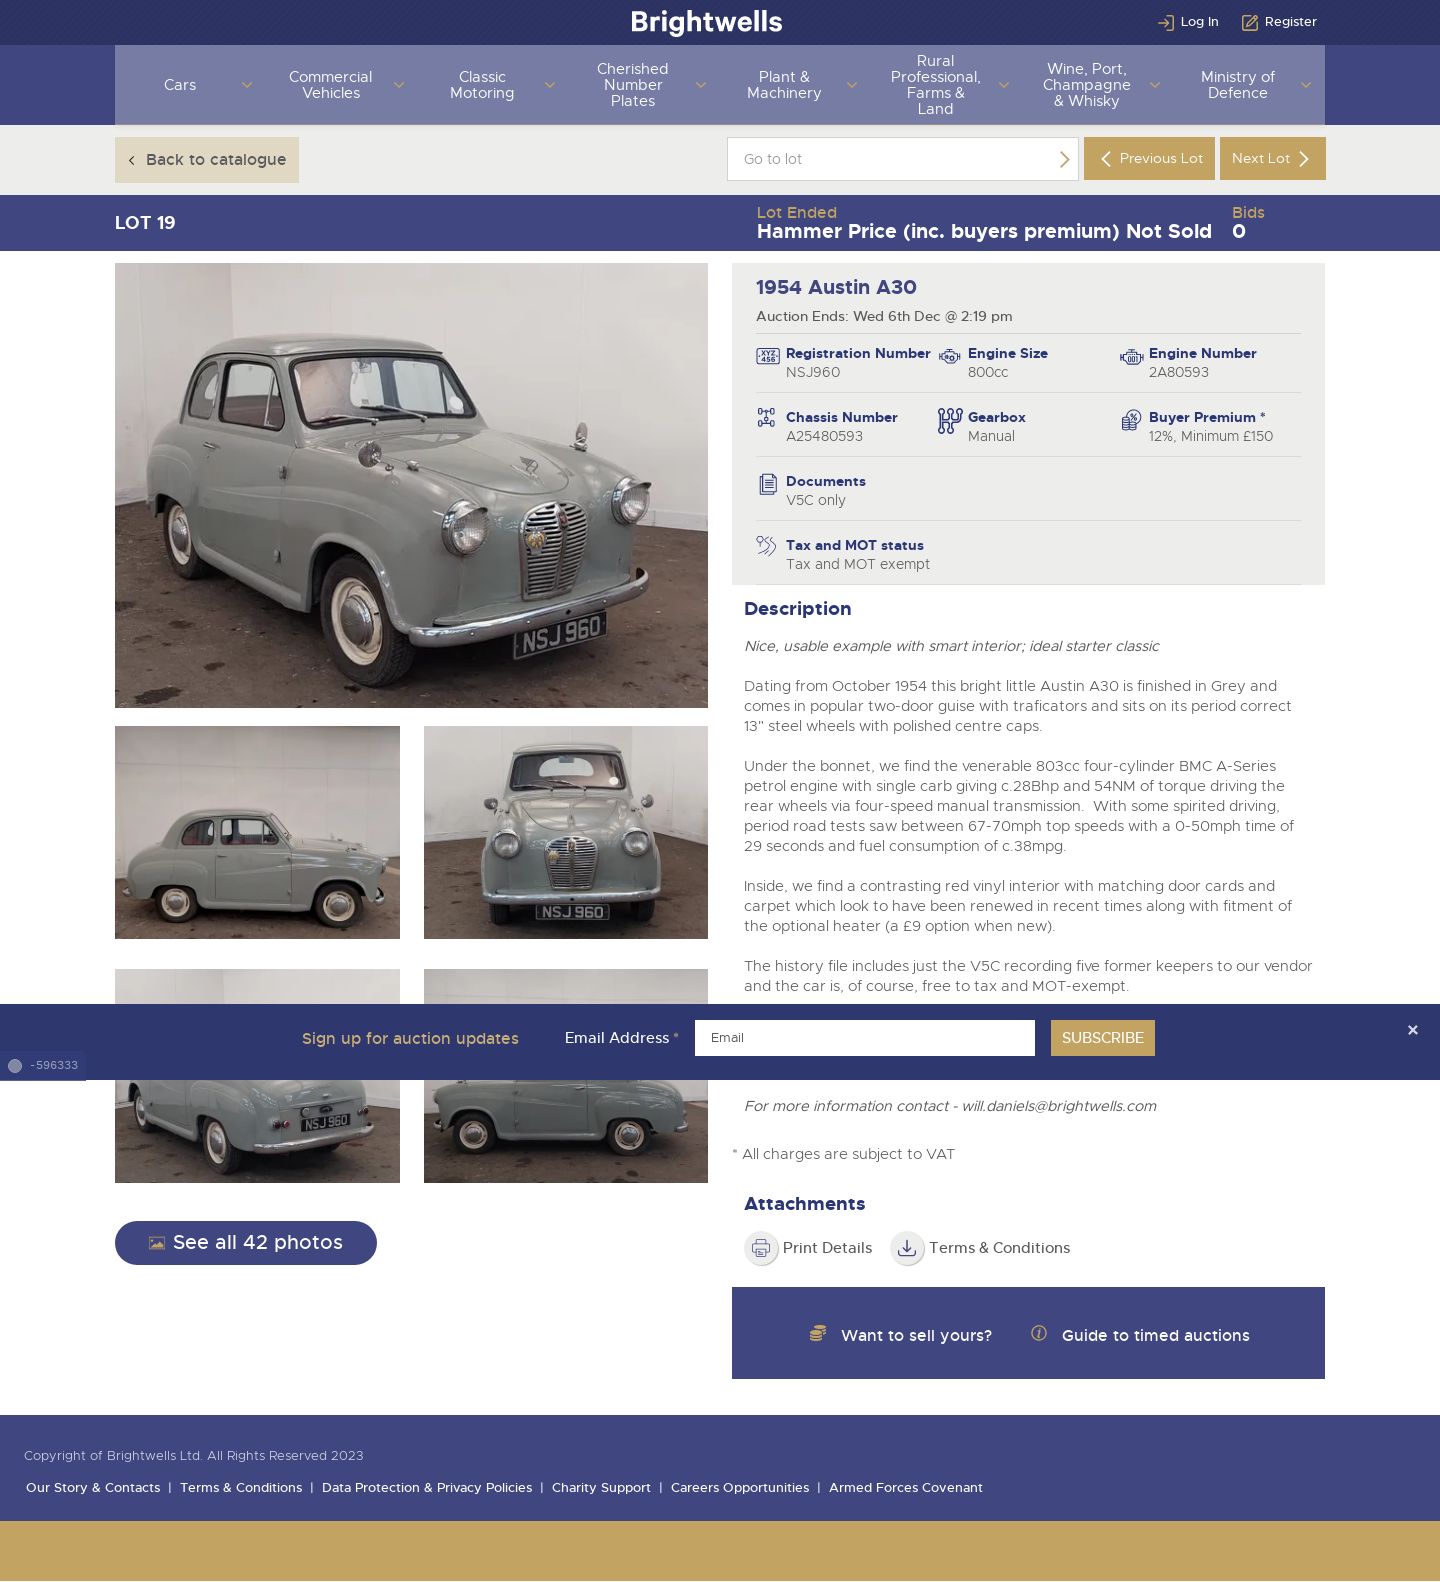Viewport: 1440px width, 1582px height.
Task: Go to the Next Lot
Action: pos(1272,158)
